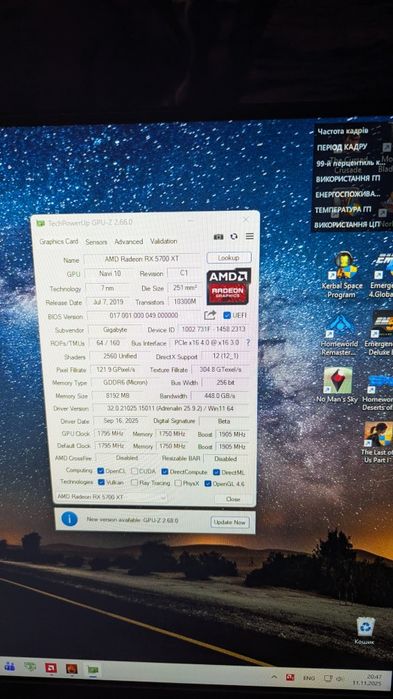
Task: Open the Recycle Bin on desktop
Action: click(x=365, y=630)
